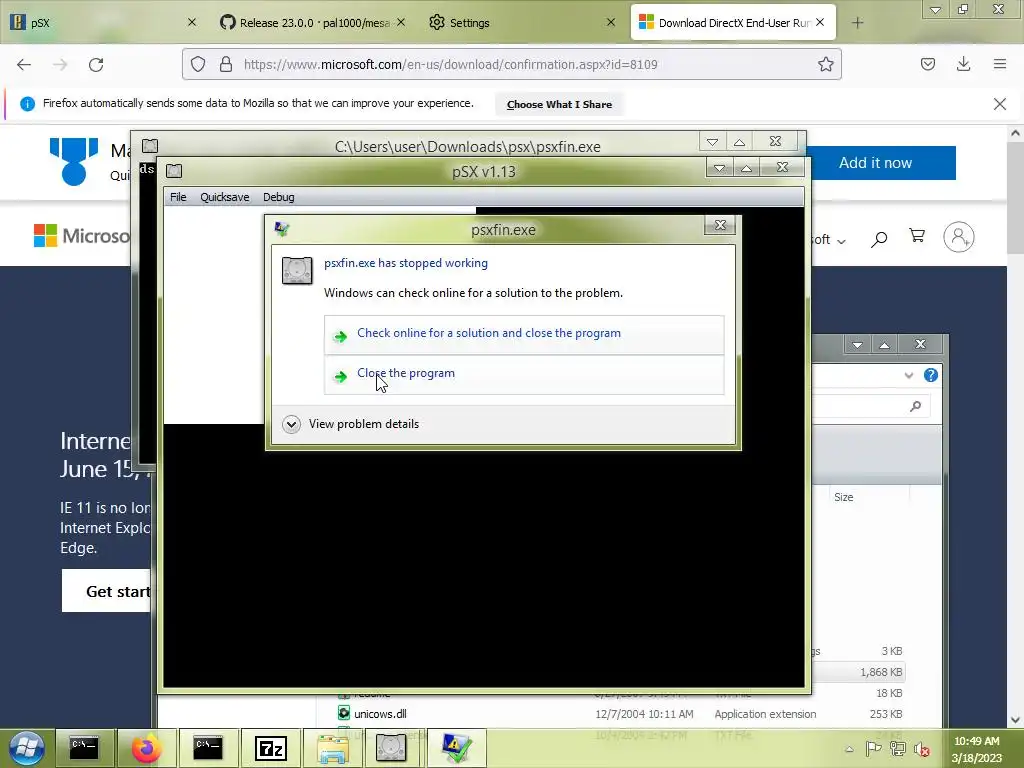Image resolution: width=1024 pixels, height=768 pixels.
Task: Open the tracking protection shield icon
Action: pos(198,64)
